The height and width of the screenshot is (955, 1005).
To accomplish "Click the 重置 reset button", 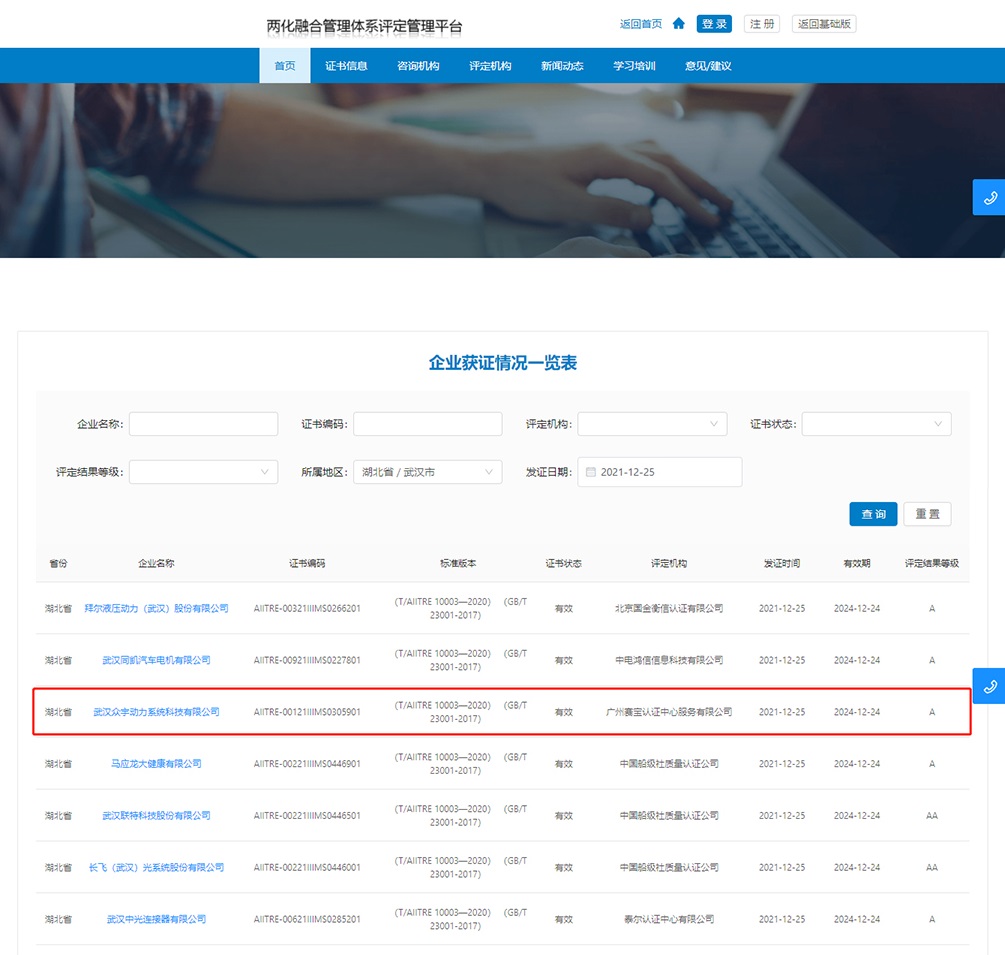I will (x=927, y=514).
